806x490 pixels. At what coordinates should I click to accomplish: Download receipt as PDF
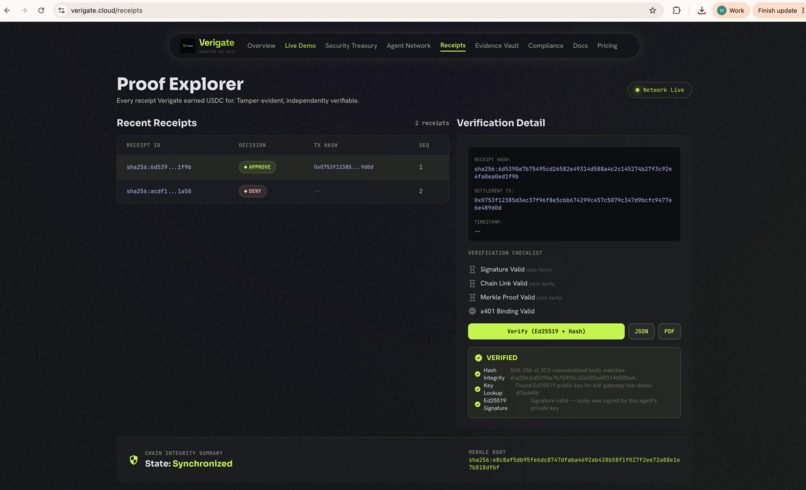(x=669, y=332)
